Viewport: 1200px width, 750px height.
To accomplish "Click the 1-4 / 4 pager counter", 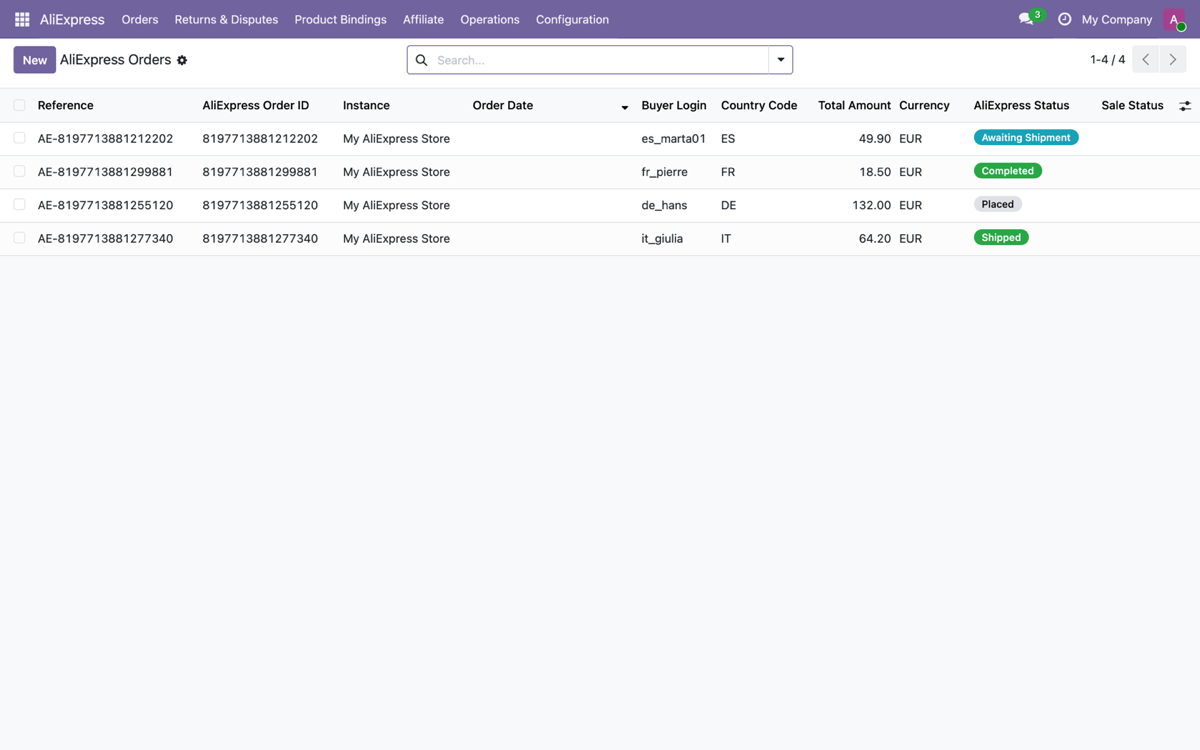I will [1107, 60].
